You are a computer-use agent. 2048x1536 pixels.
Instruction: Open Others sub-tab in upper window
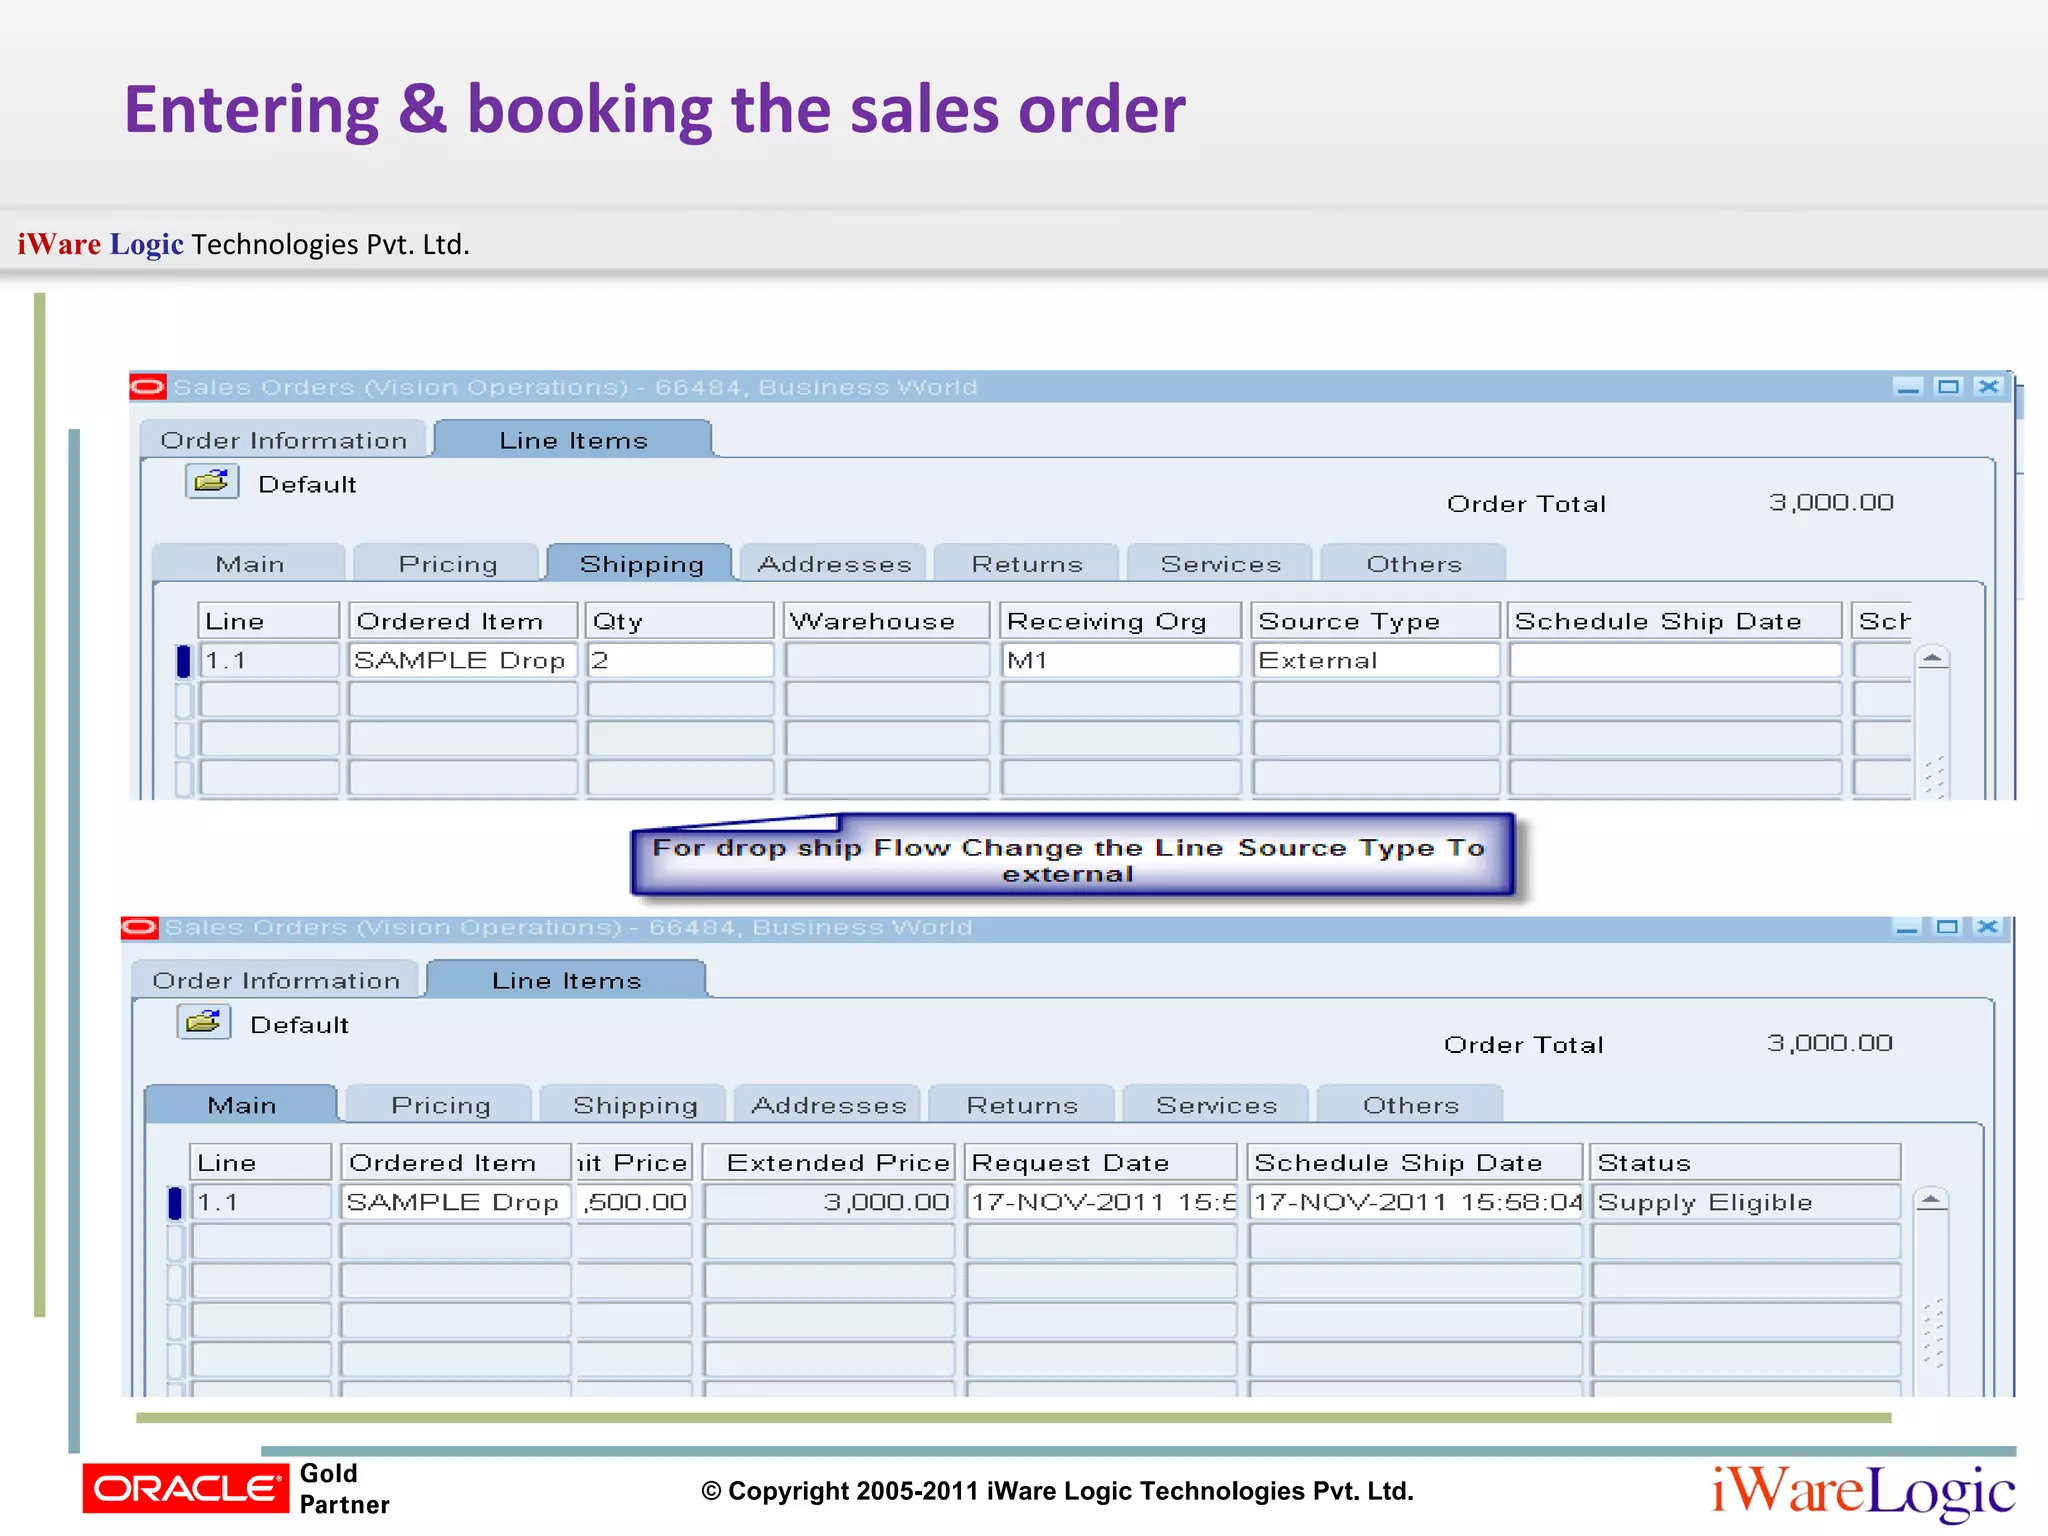pyautogui.click(x=1414, y=564)
